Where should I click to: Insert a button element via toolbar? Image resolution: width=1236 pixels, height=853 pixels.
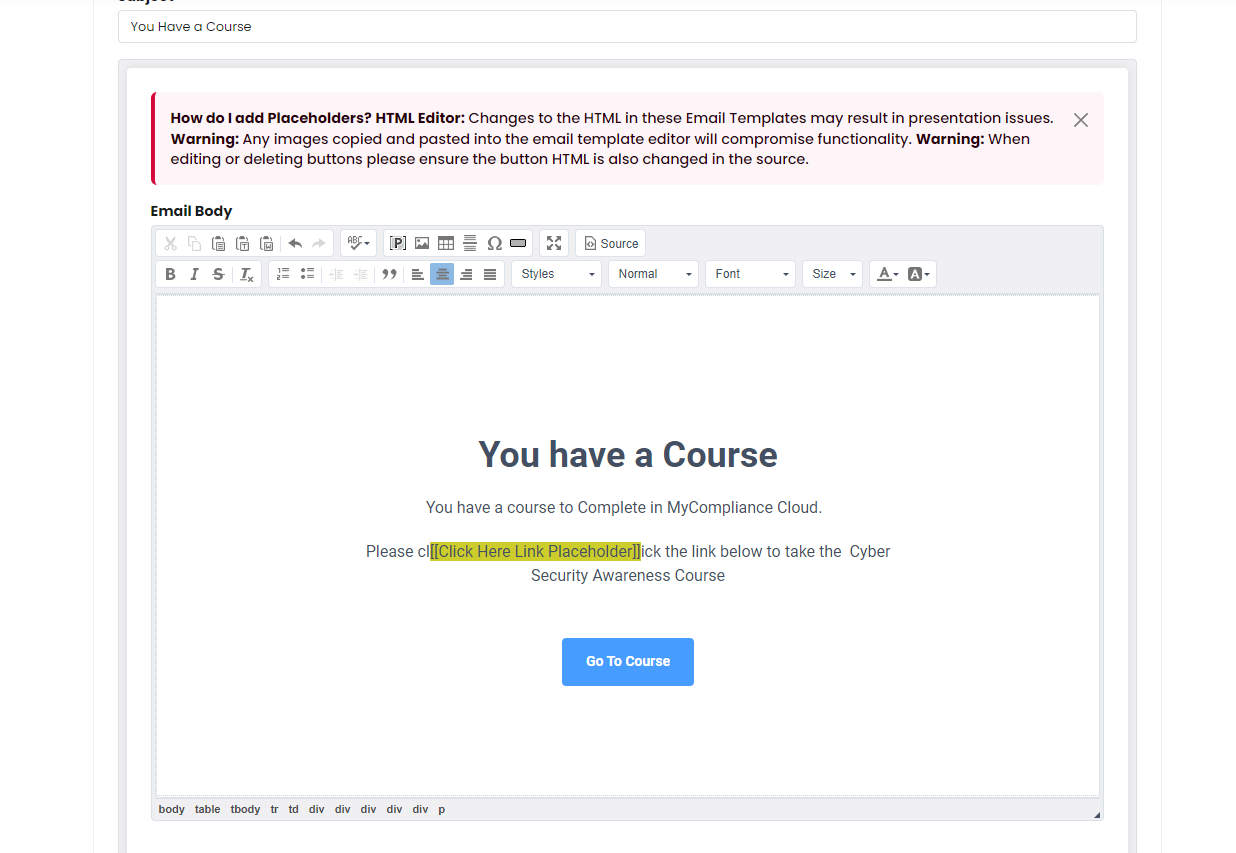tap(518, 243)
